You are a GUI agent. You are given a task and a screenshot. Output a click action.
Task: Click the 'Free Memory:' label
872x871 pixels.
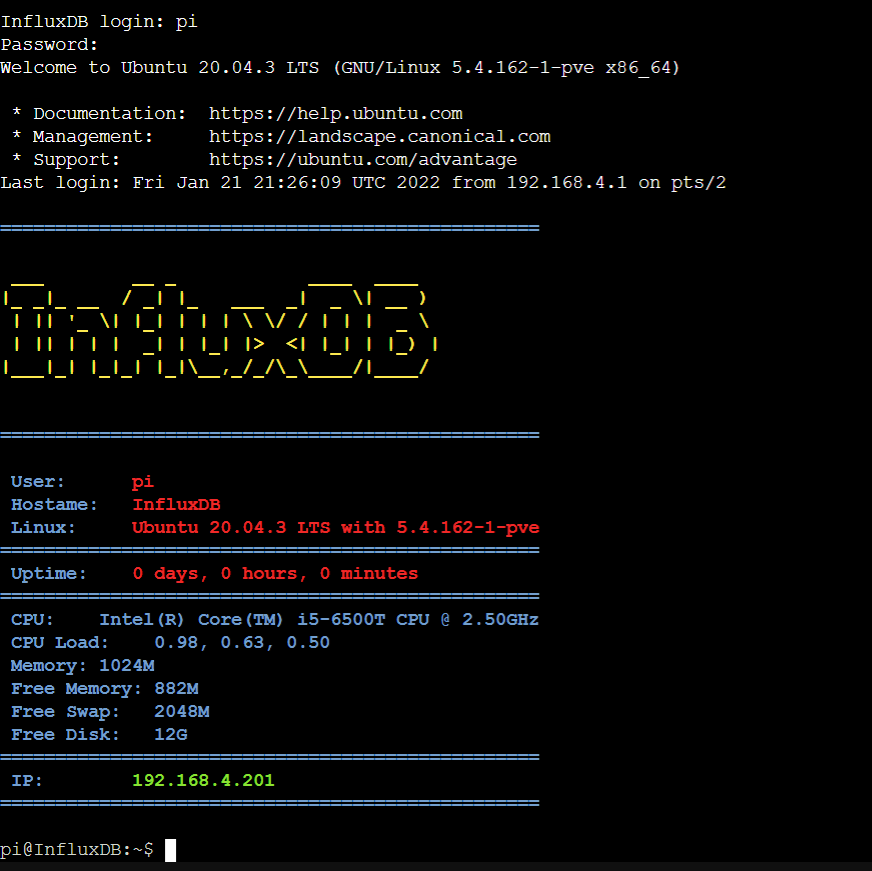[77, 689]
